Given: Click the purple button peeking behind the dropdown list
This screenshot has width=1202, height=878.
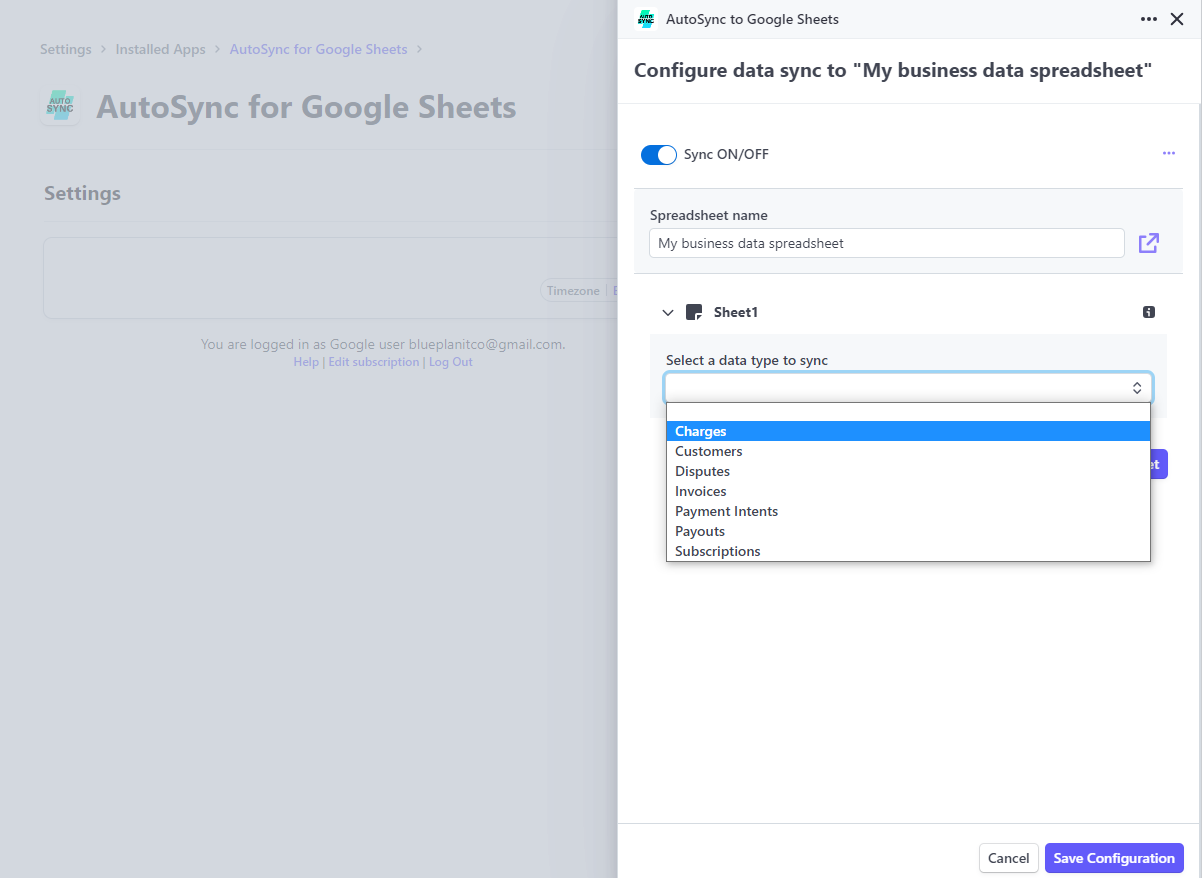Looking at the screenshot, I should coord(1159,464).
